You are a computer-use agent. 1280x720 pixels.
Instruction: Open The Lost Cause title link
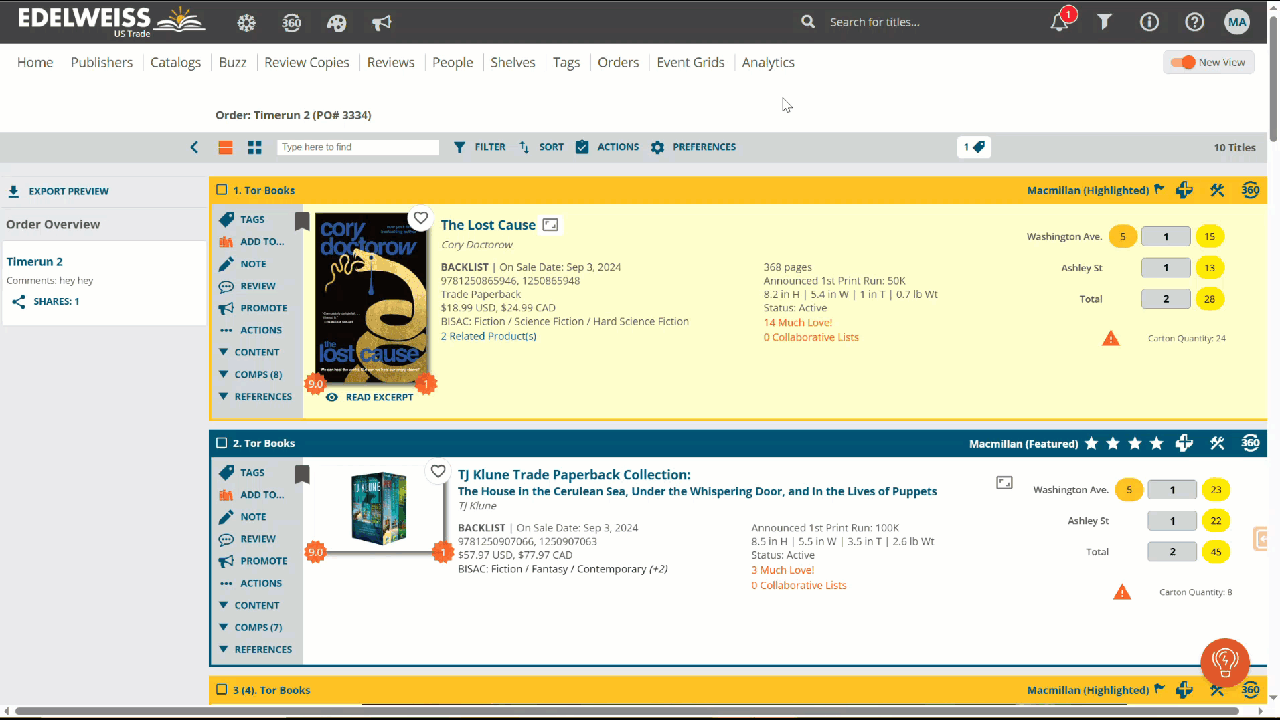coord(488,225)
